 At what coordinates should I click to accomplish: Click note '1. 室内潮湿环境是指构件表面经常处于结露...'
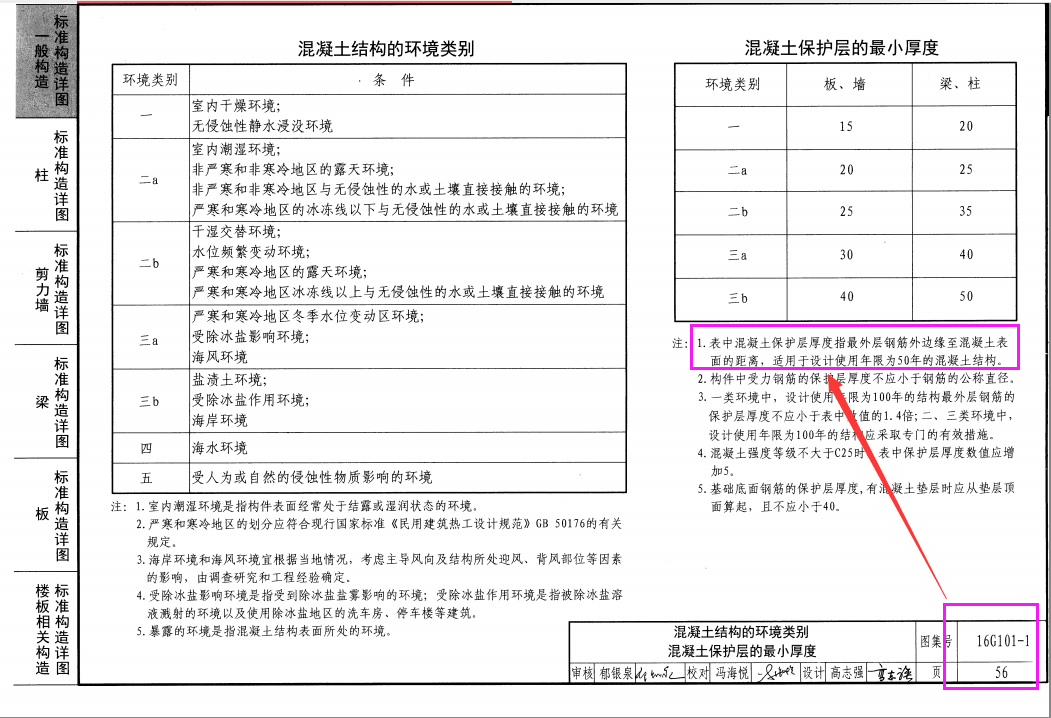coord(308,506)
